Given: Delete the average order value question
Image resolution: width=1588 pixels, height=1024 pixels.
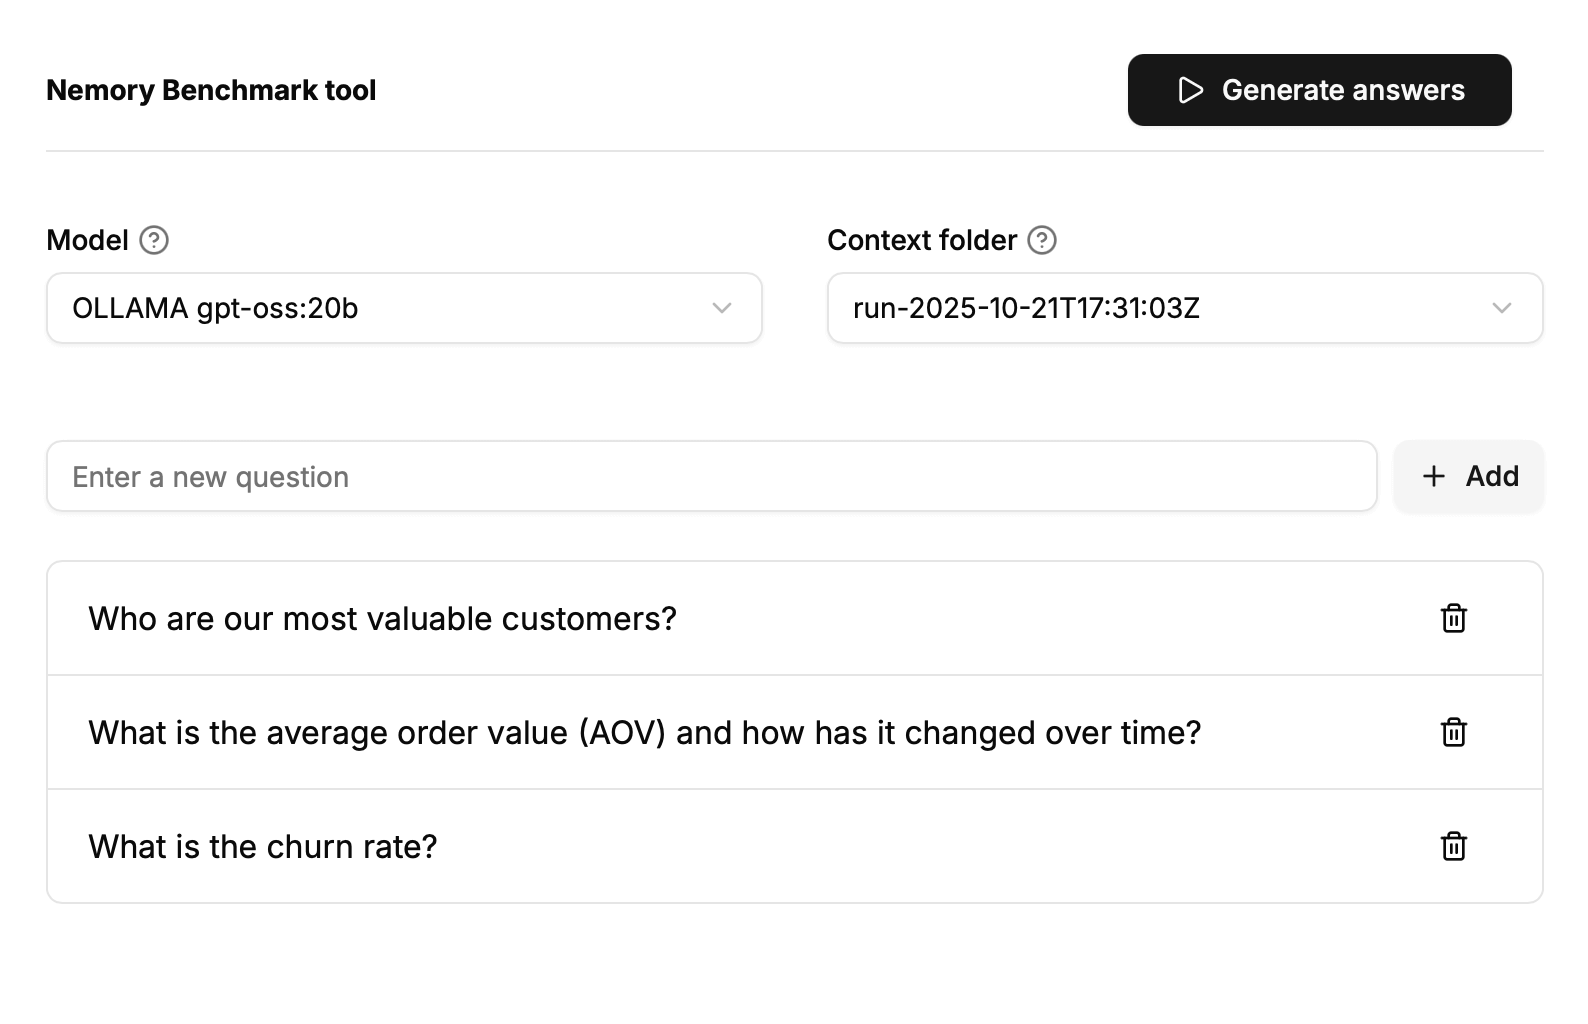Looking at the screenshot, I should [1453, 732].
